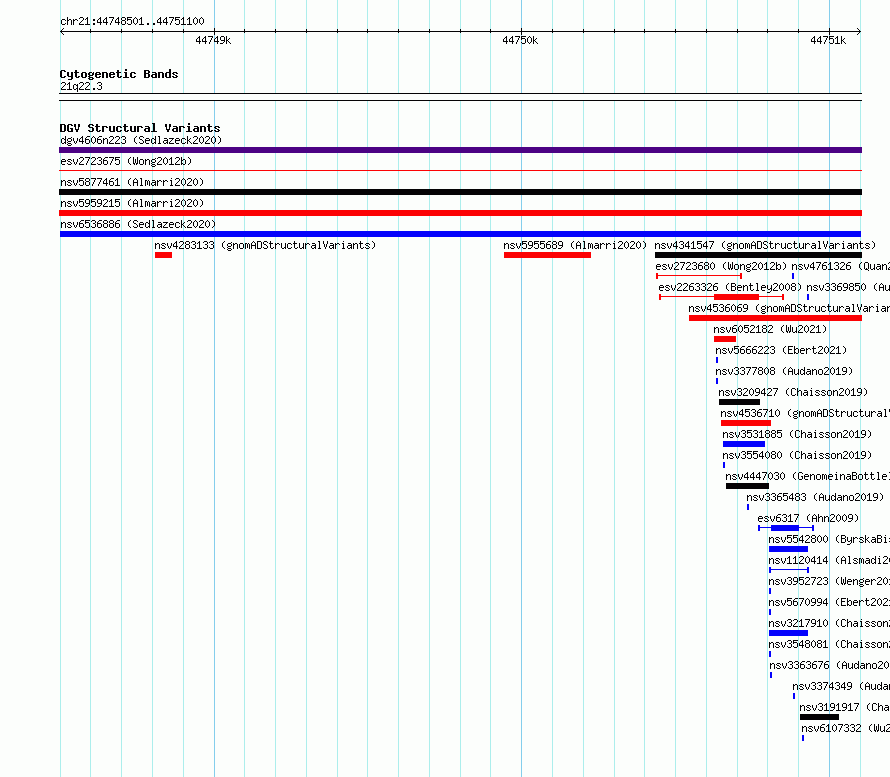Screen dimensions: 890x777
Task: Click nsv4536710 gnomAD variant label
Action: 805,413
